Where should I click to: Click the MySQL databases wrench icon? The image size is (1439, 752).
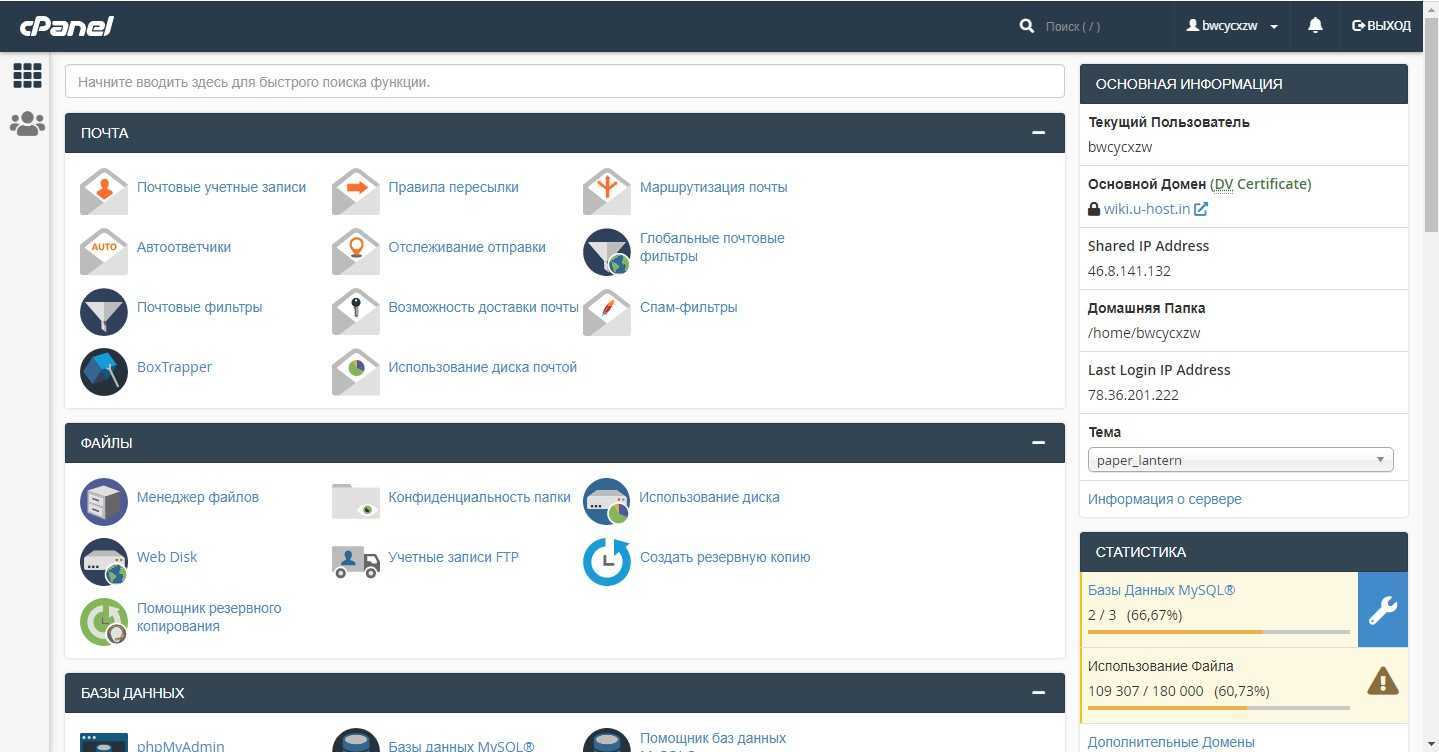tap(1382, 610)
